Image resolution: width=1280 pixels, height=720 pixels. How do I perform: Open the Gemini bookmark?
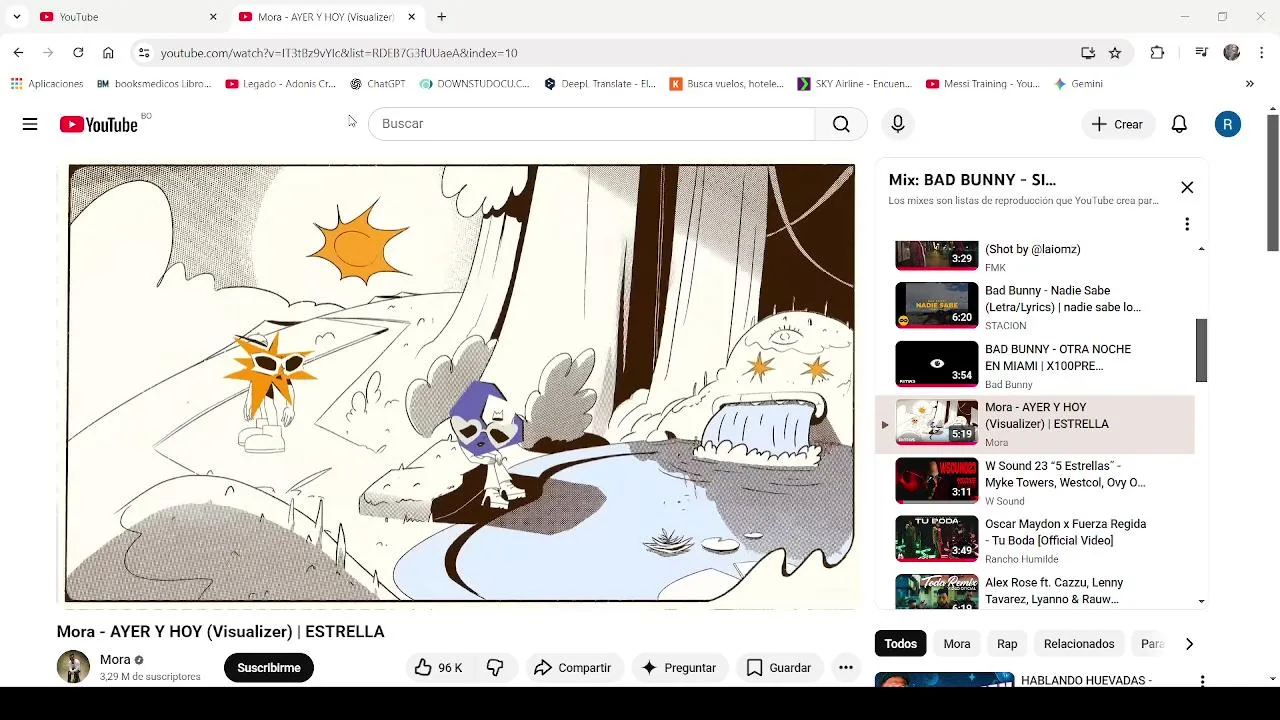[1079, 84]
